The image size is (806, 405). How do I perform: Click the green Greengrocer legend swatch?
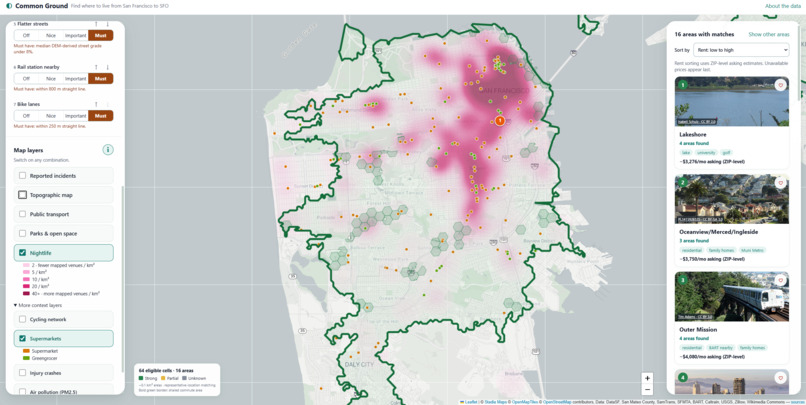[x=26, y=358]
